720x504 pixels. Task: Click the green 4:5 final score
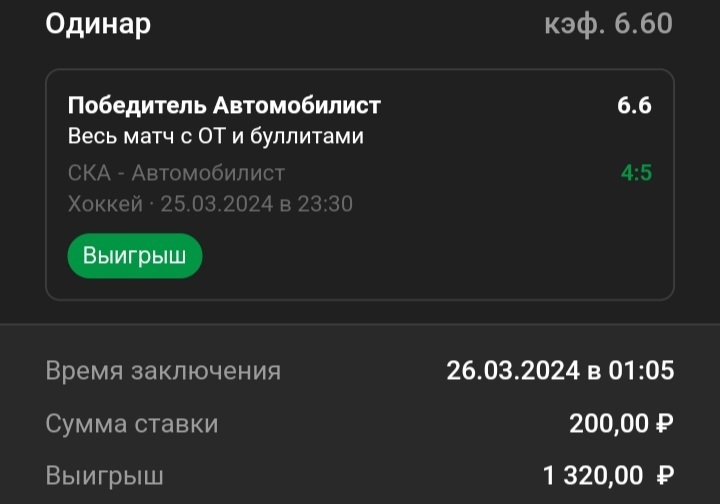(x=636, y=173)
